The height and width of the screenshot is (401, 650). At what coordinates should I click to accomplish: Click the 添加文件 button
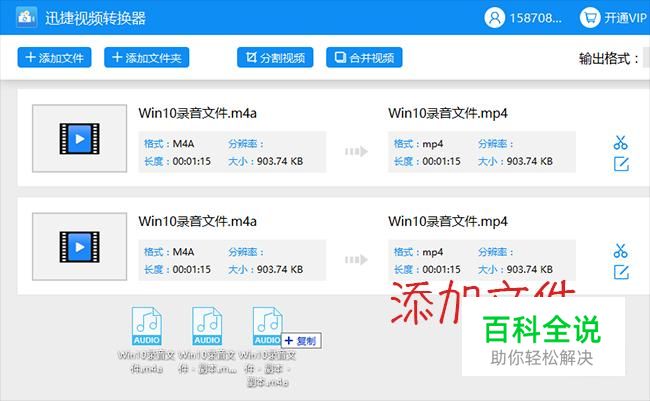[54, 57]
